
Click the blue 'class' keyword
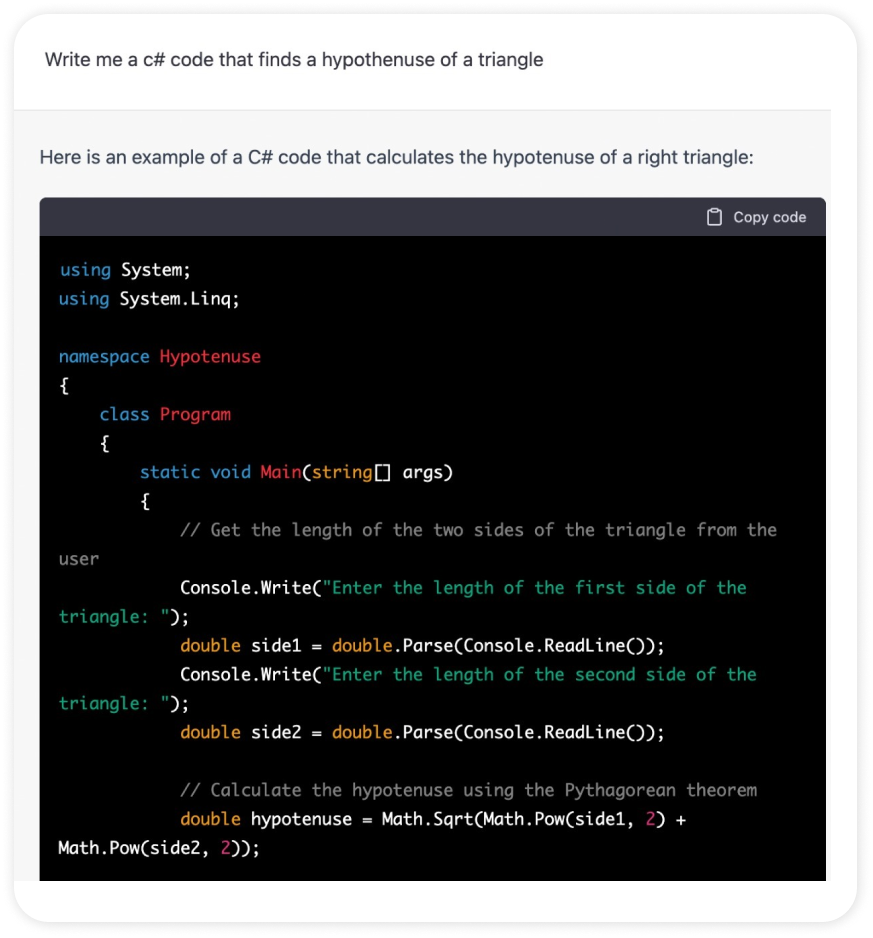[x=124, y=414]
